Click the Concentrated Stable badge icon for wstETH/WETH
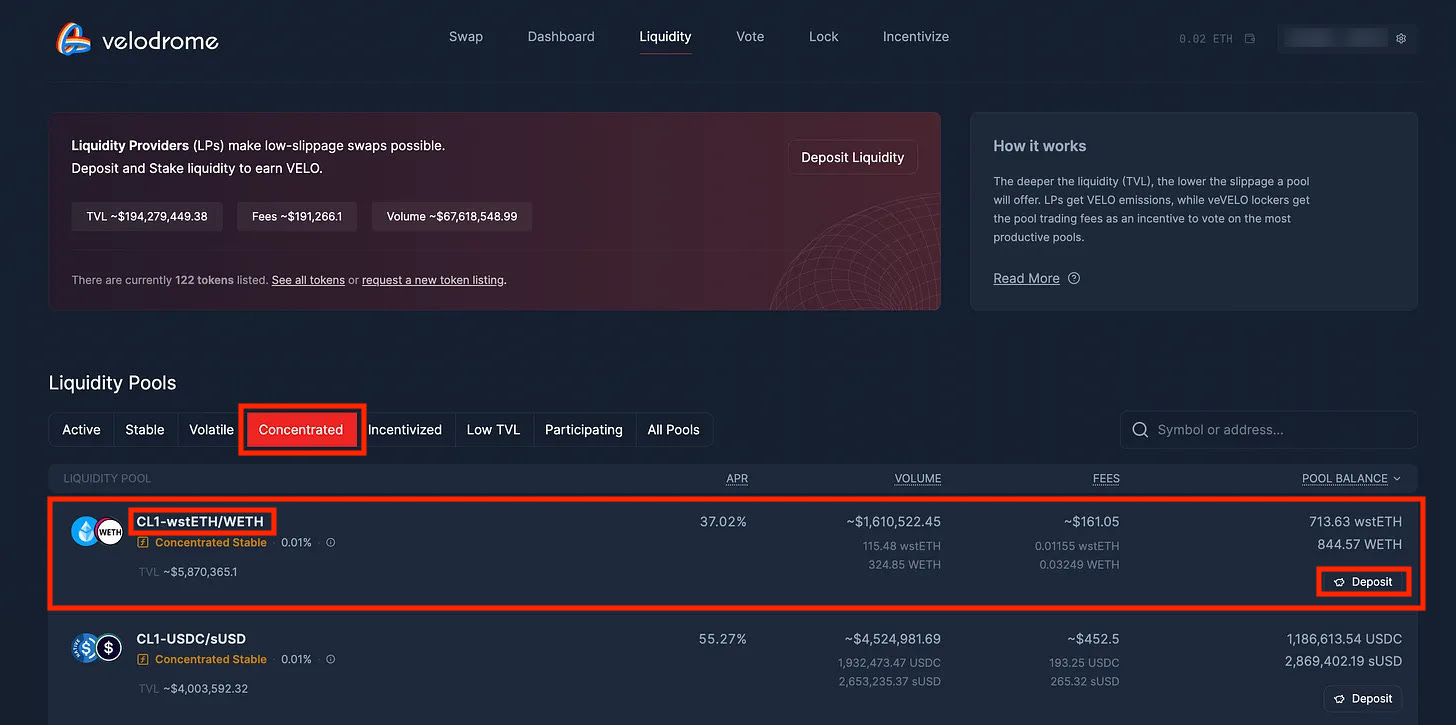This screenshot has height=725, width=1456. [x=143, y=543]
